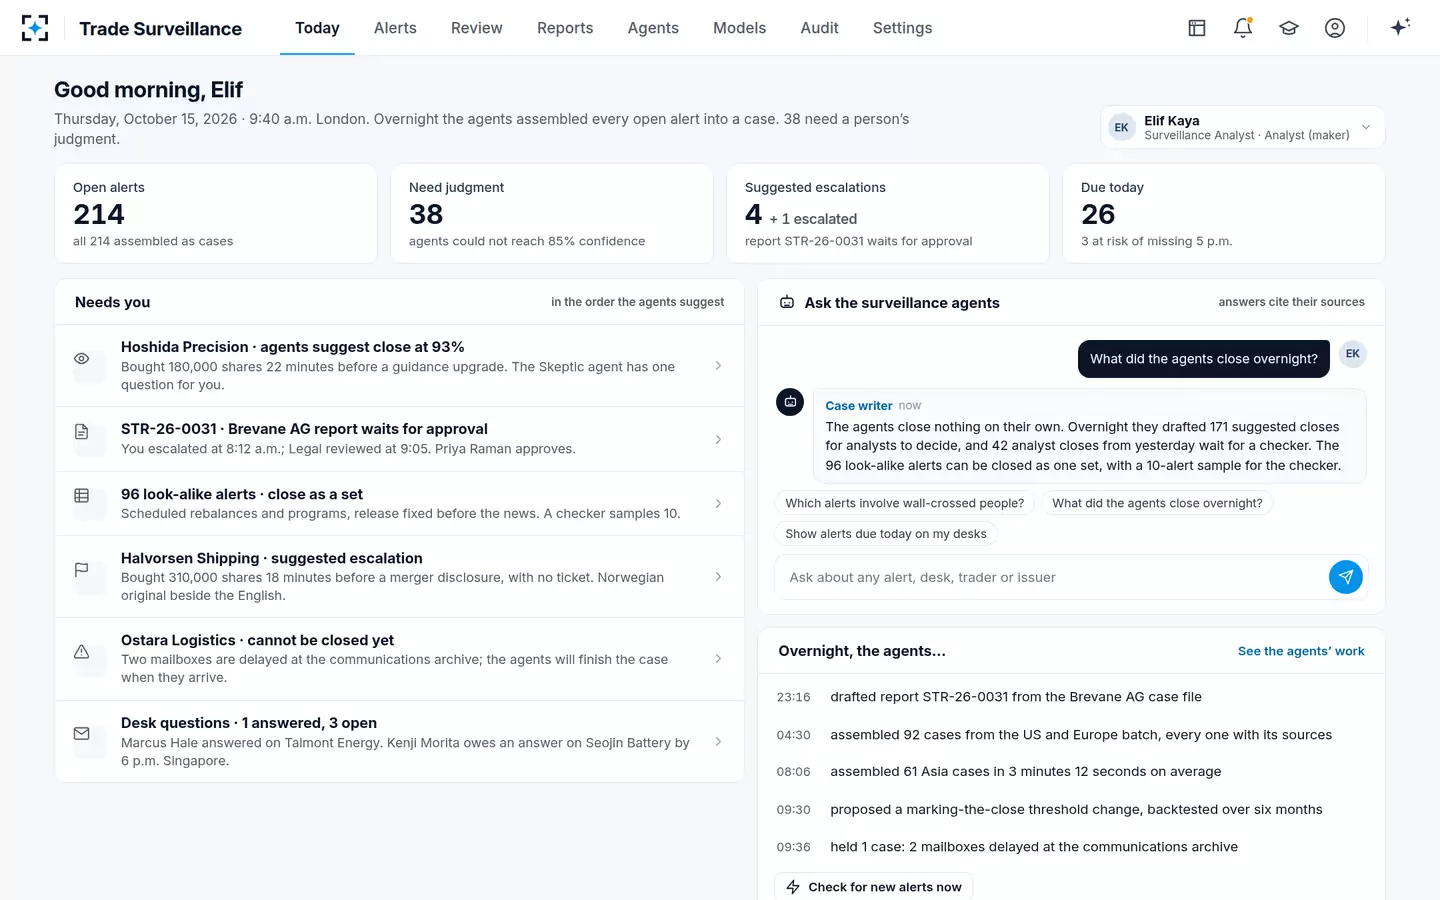Open the Review tab

tap(476, 28)
